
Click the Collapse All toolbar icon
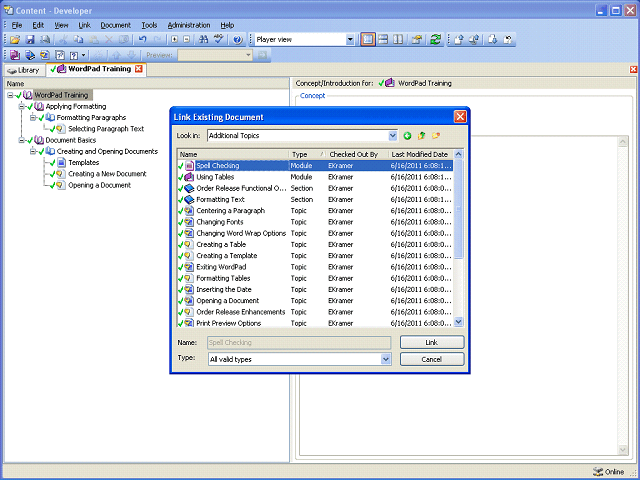tap(187, 40)
